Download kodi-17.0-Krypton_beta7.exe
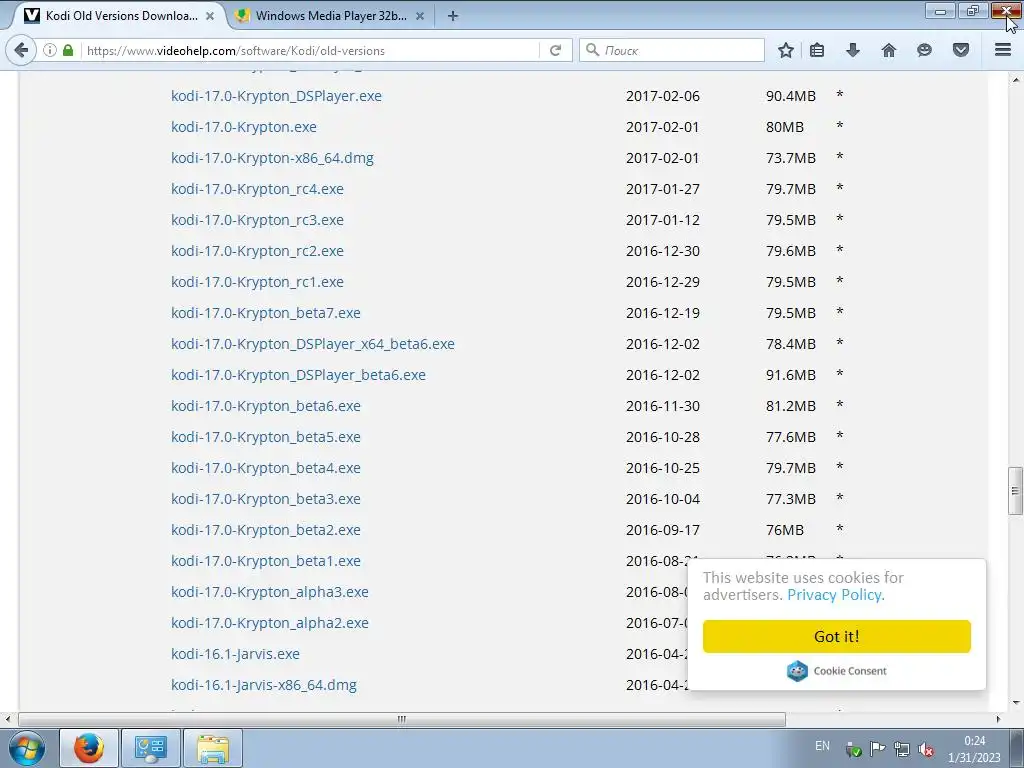The width and height of the screenshot is (1024, 768). 266,313
